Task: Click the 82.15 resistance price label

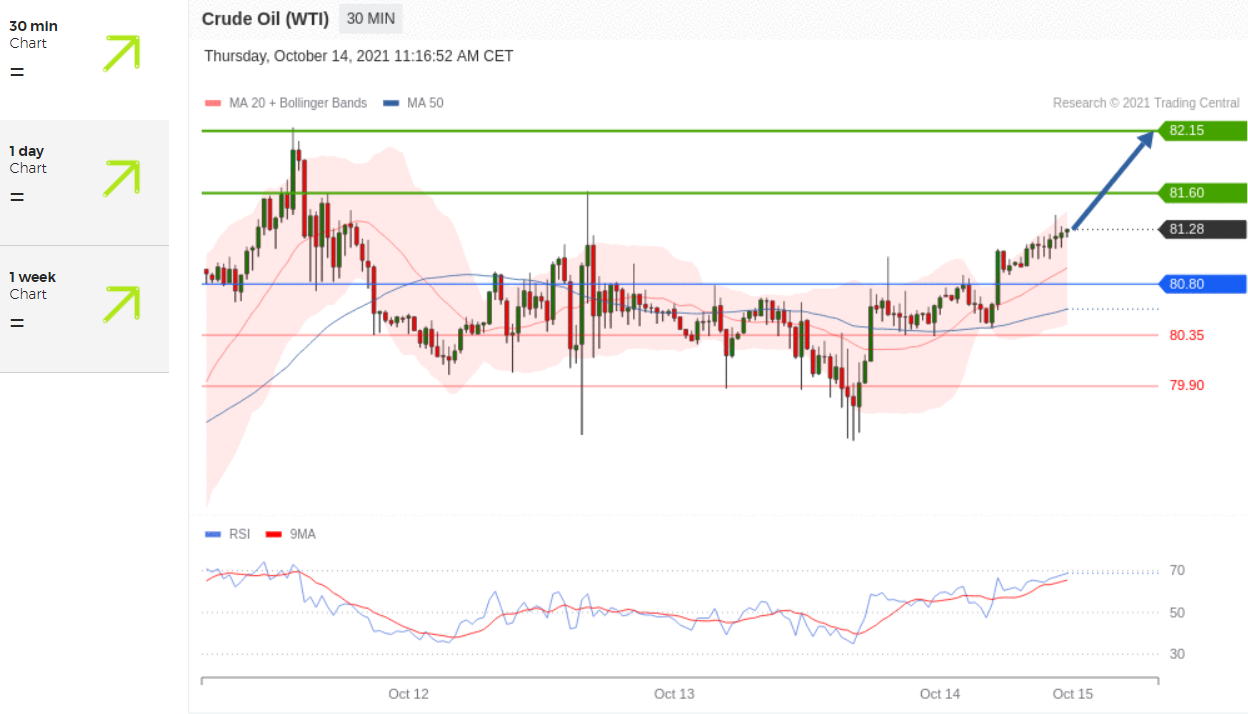Action: click(1201, 131)
